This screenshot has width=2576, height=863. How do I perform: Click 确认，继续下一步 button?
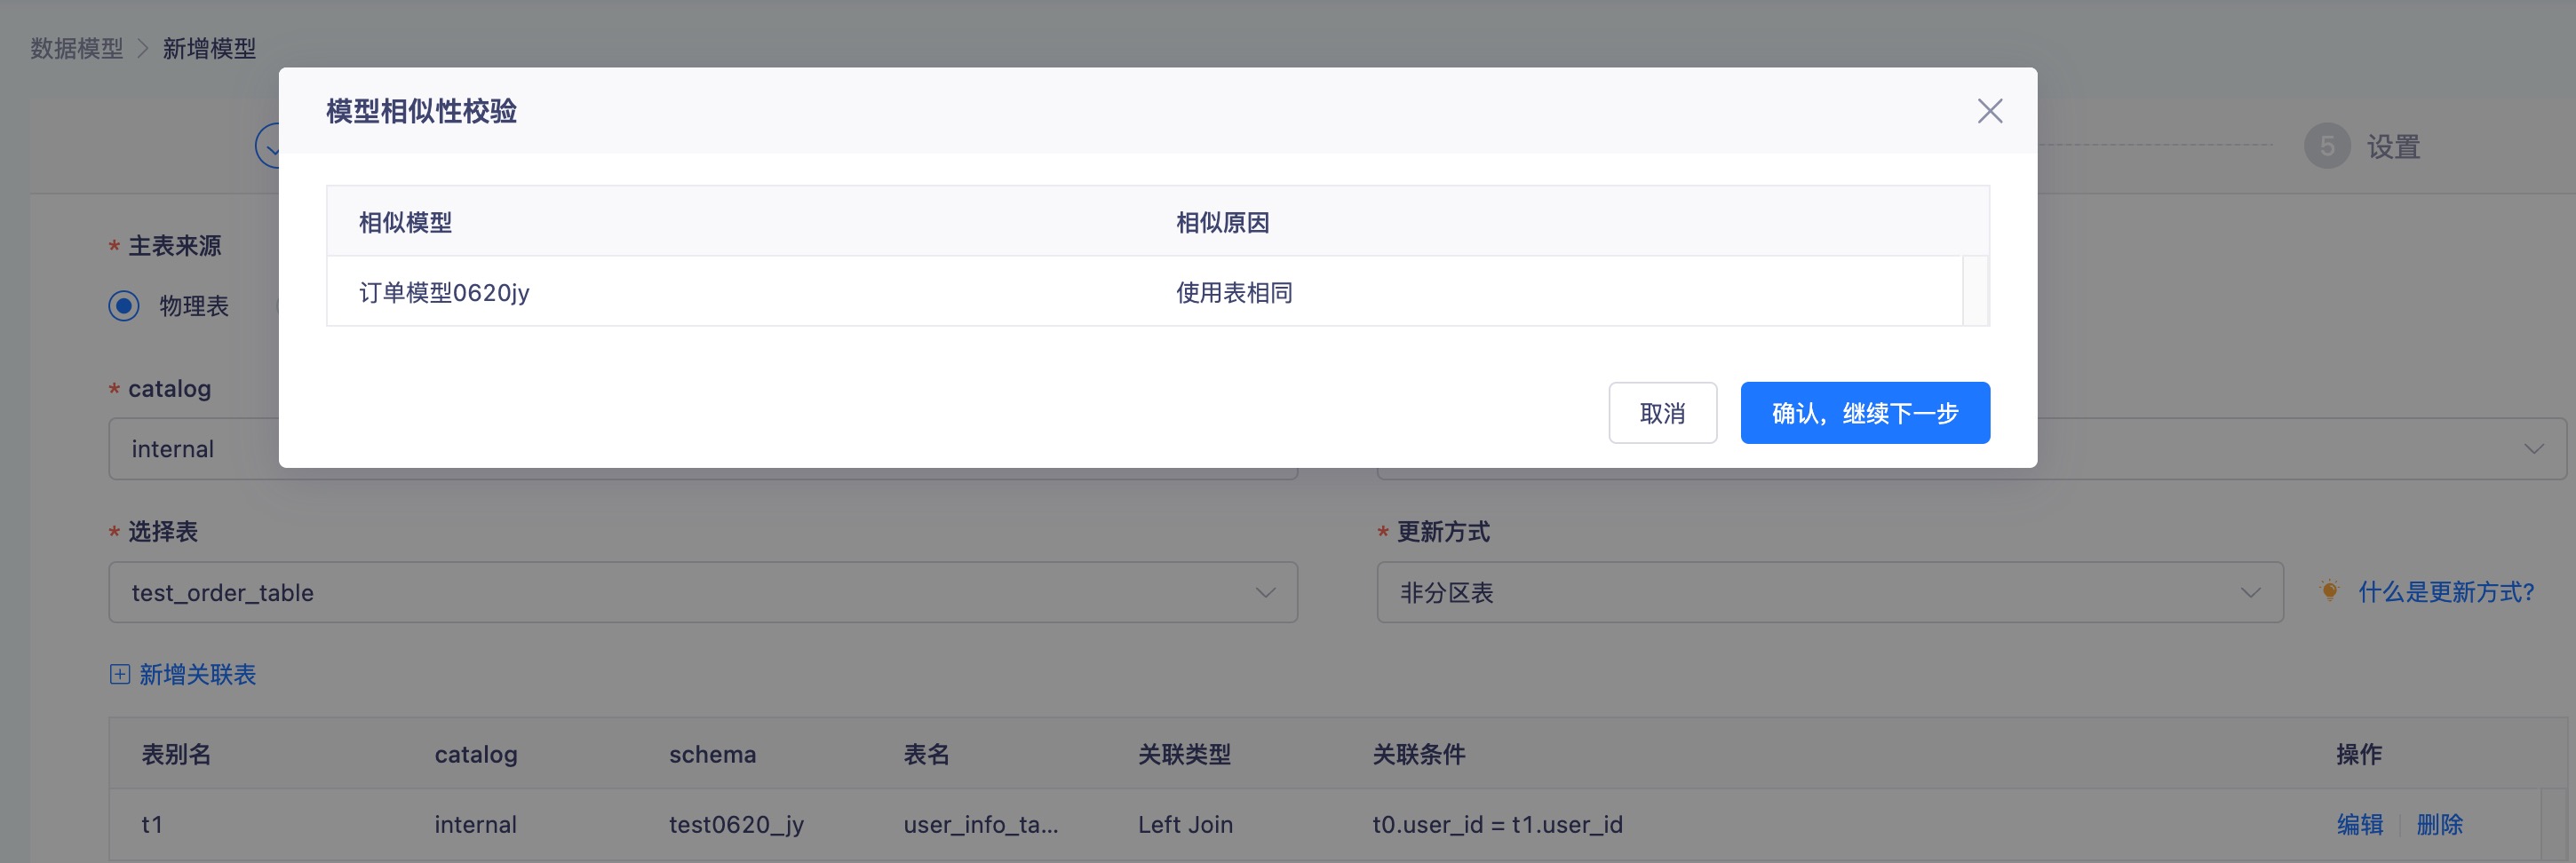[x=1864, y=413]
